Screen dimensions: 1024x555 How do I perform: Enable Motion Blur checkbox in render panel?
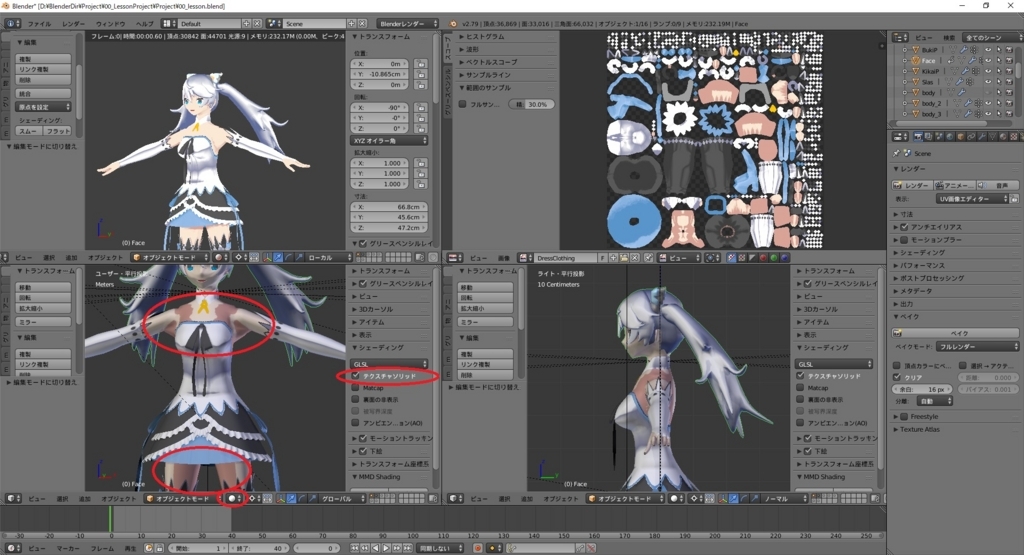904,240
